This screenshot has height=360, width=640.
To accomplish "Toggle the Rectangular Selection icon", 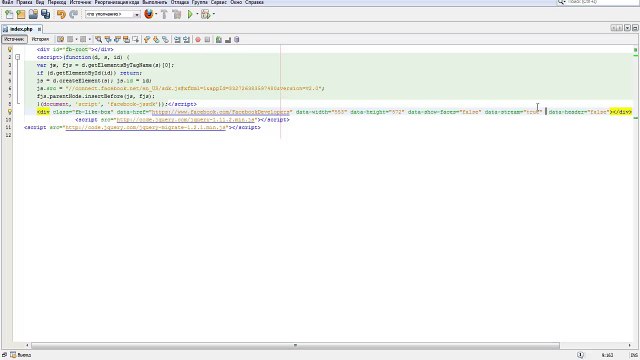I will click(136, 40).
